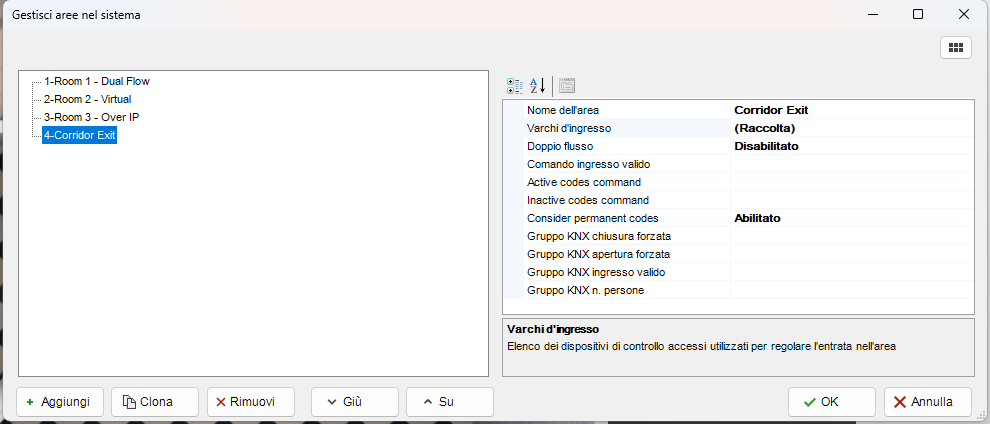Click Gruppo KNX n. persone value field

[x=850, y=290]
